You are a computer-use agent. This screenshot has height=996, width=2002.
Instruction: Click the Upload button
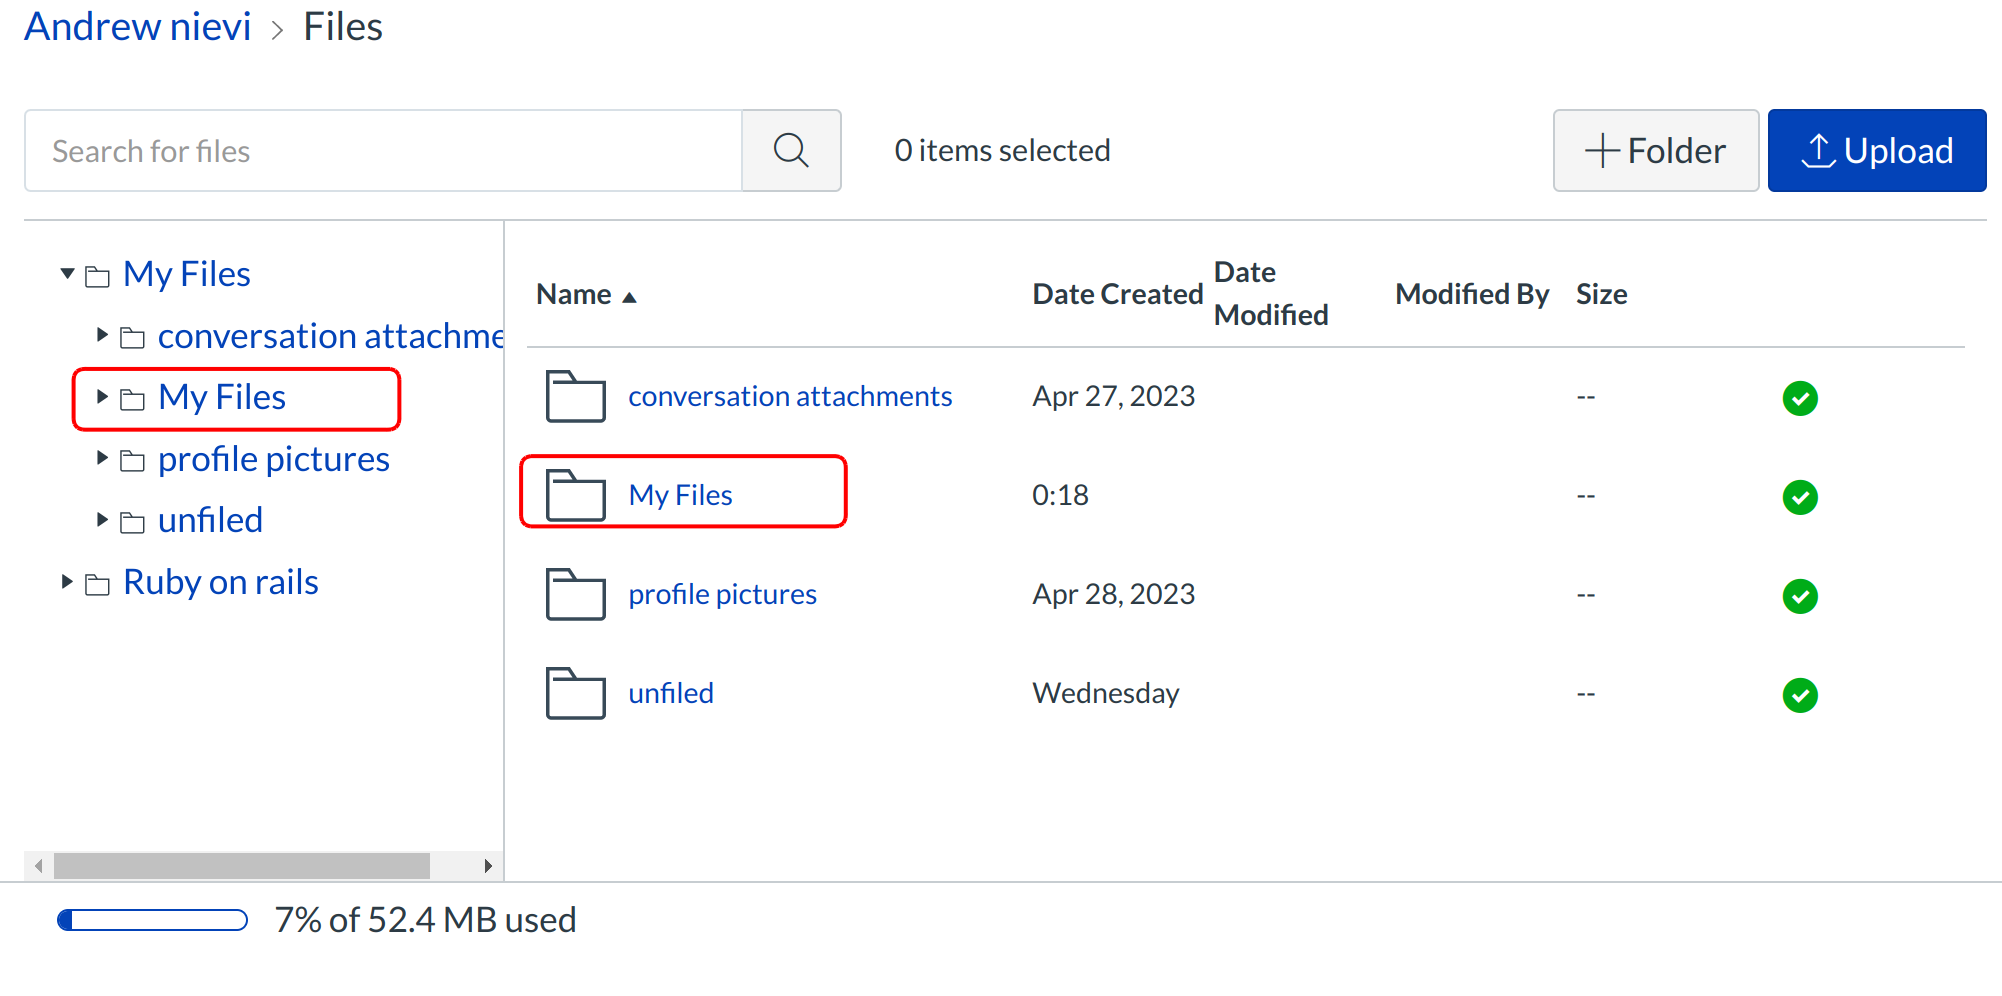[1876, 151]
